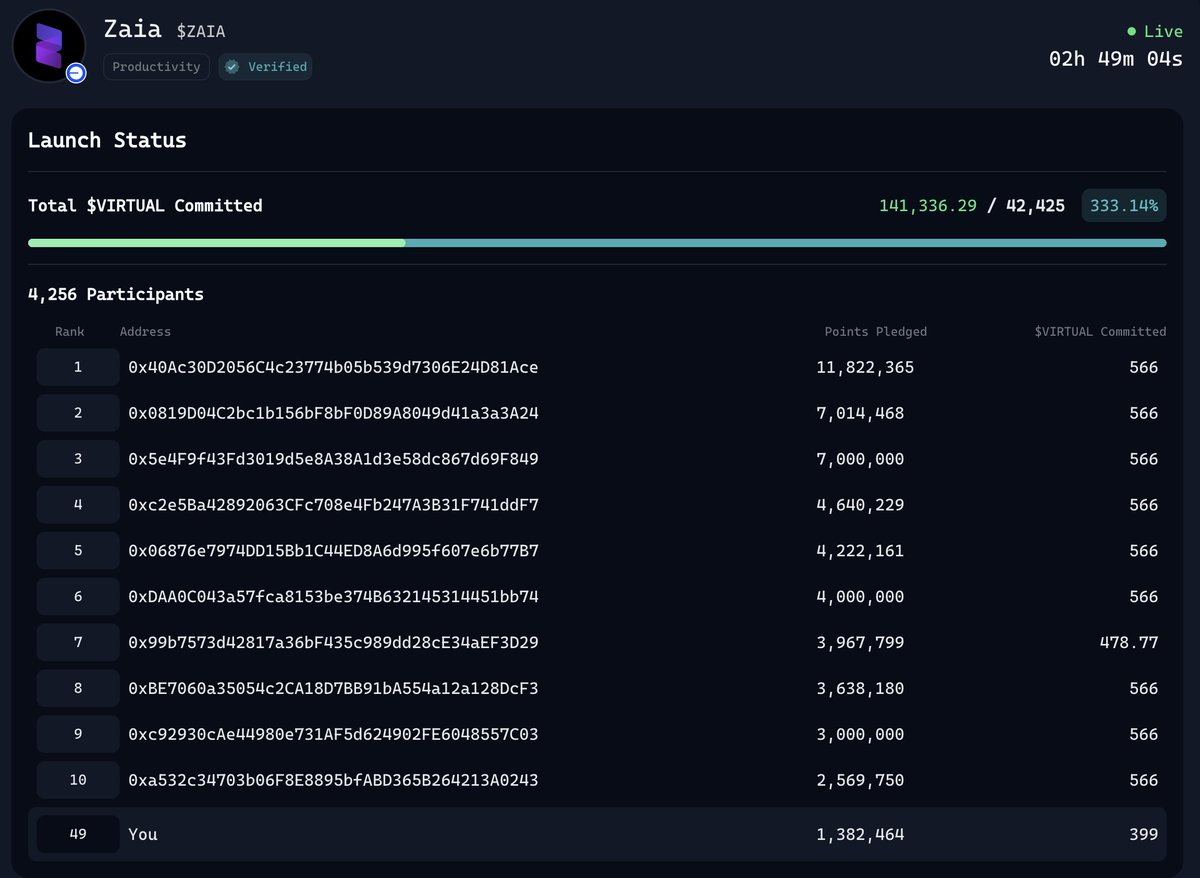Click your points value 1,382,464
Viewport: 1200px width, 878px height.
(860, 834)
